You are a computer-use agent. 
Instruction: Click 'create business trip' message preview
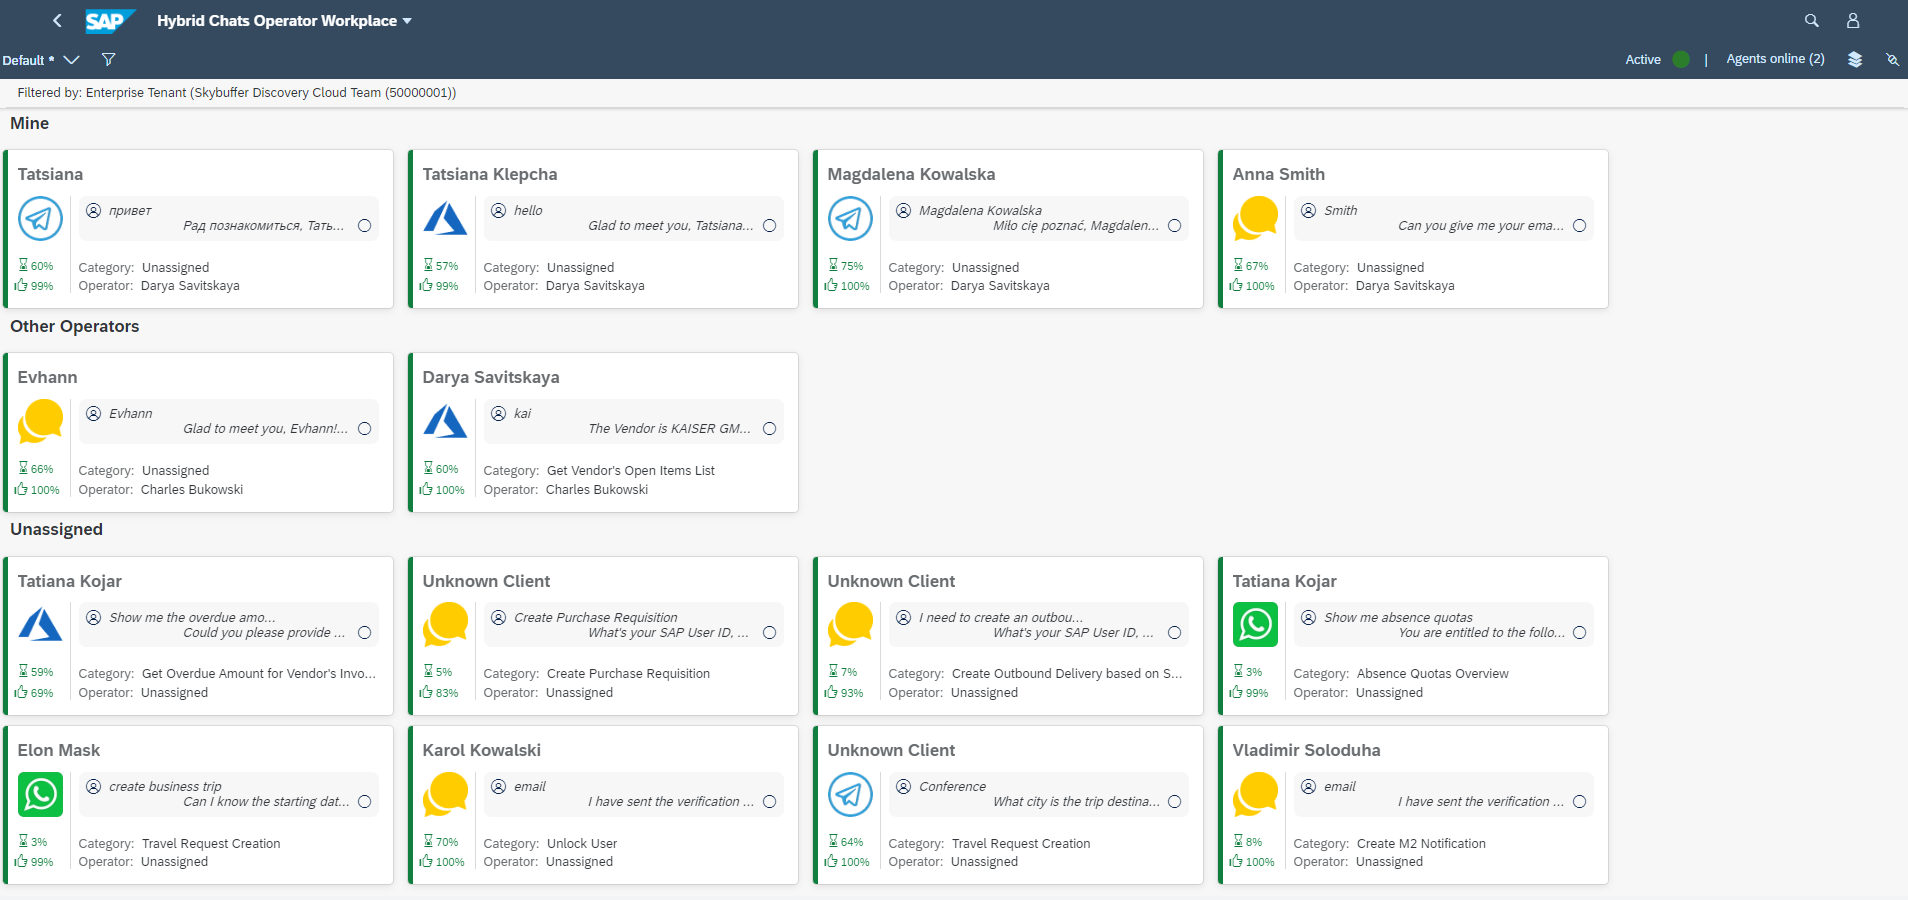point(165,787)
